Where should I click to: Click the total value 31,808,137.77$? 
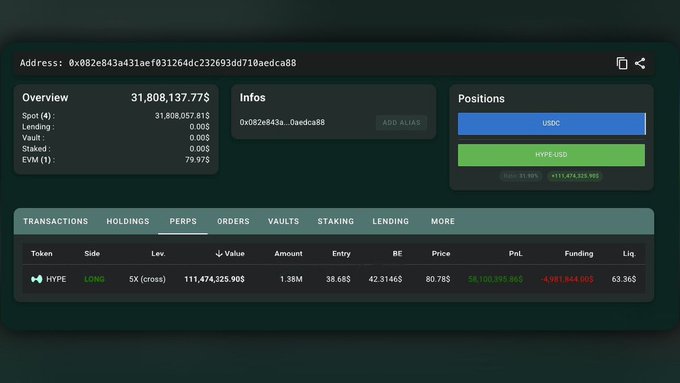click(x=170, y=98)
